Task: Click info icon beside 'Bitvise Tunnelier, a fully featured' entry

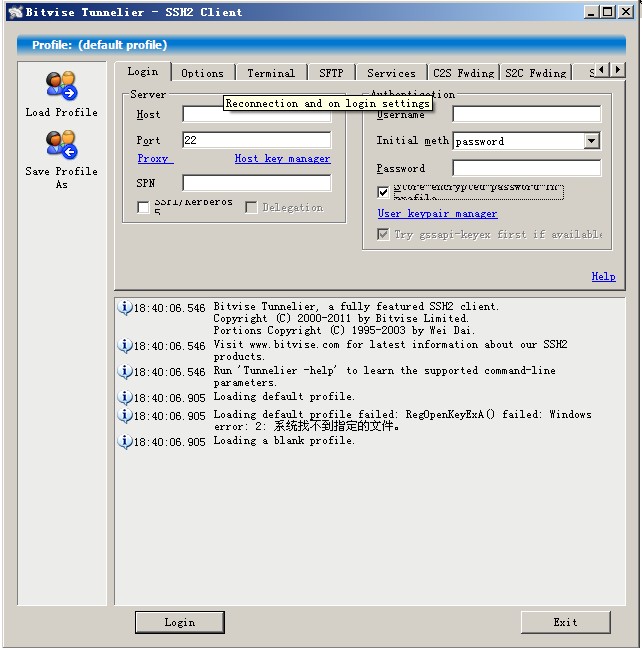Action: 124,307
